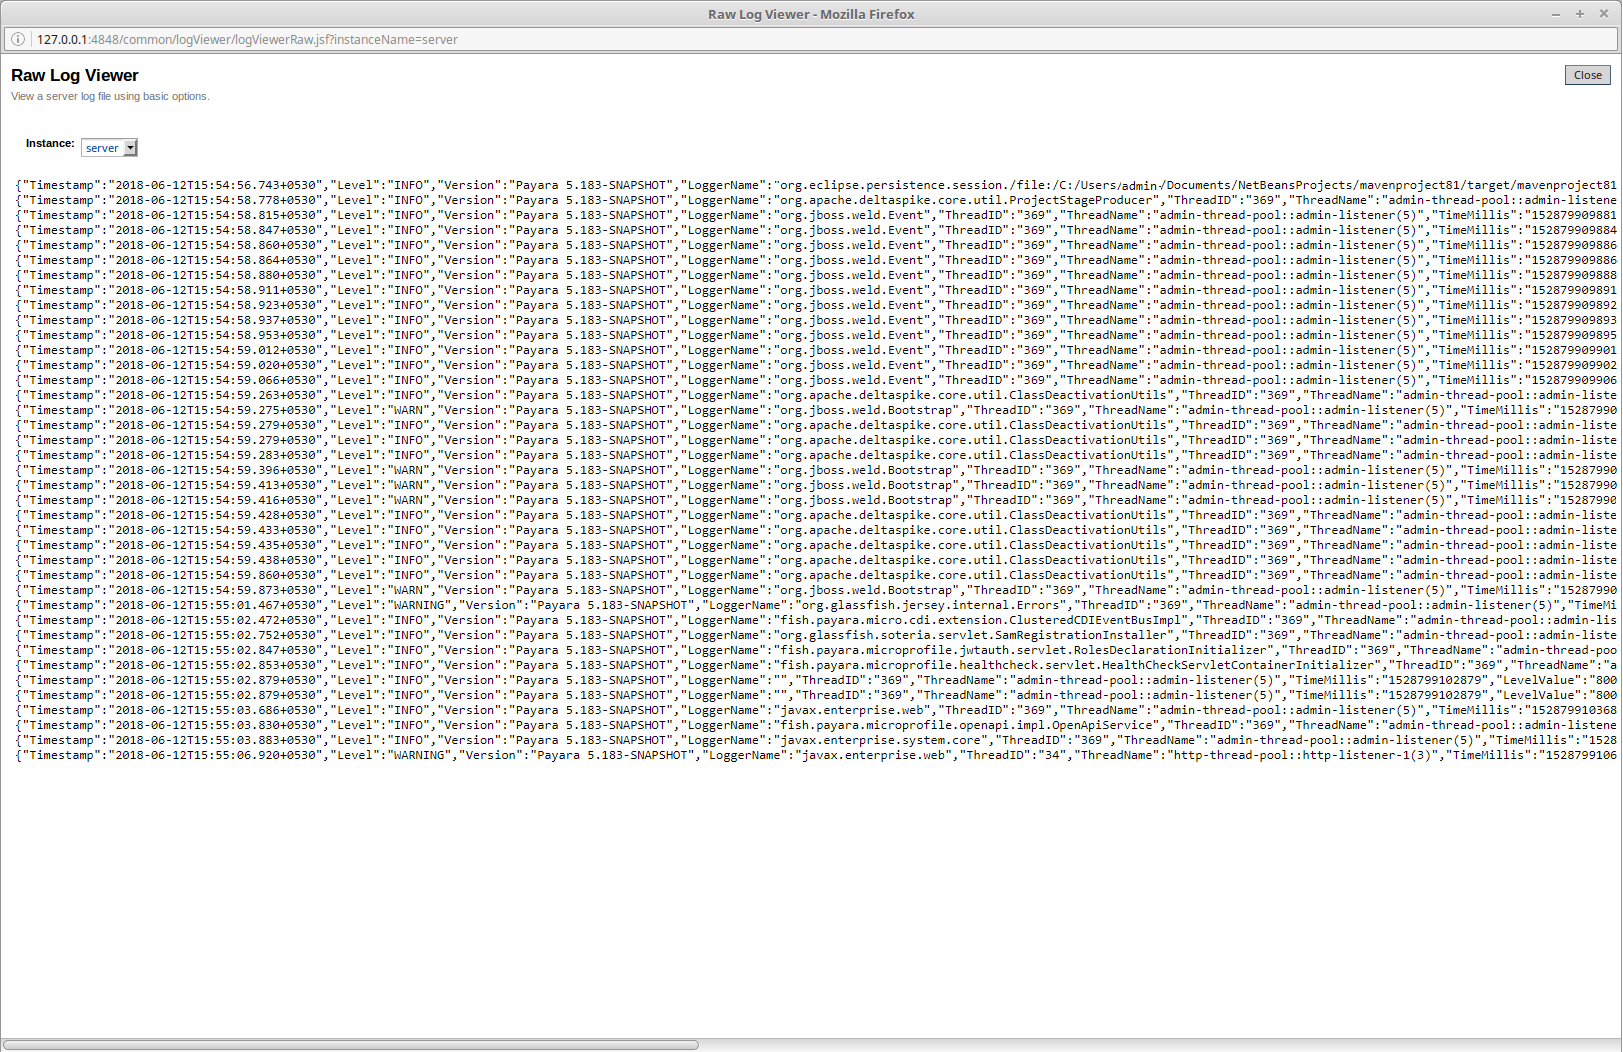The height and width of the screenshot is (1052, 1623).
Task: Click the site information icon in the address bar
Action: tap(18, 39)
